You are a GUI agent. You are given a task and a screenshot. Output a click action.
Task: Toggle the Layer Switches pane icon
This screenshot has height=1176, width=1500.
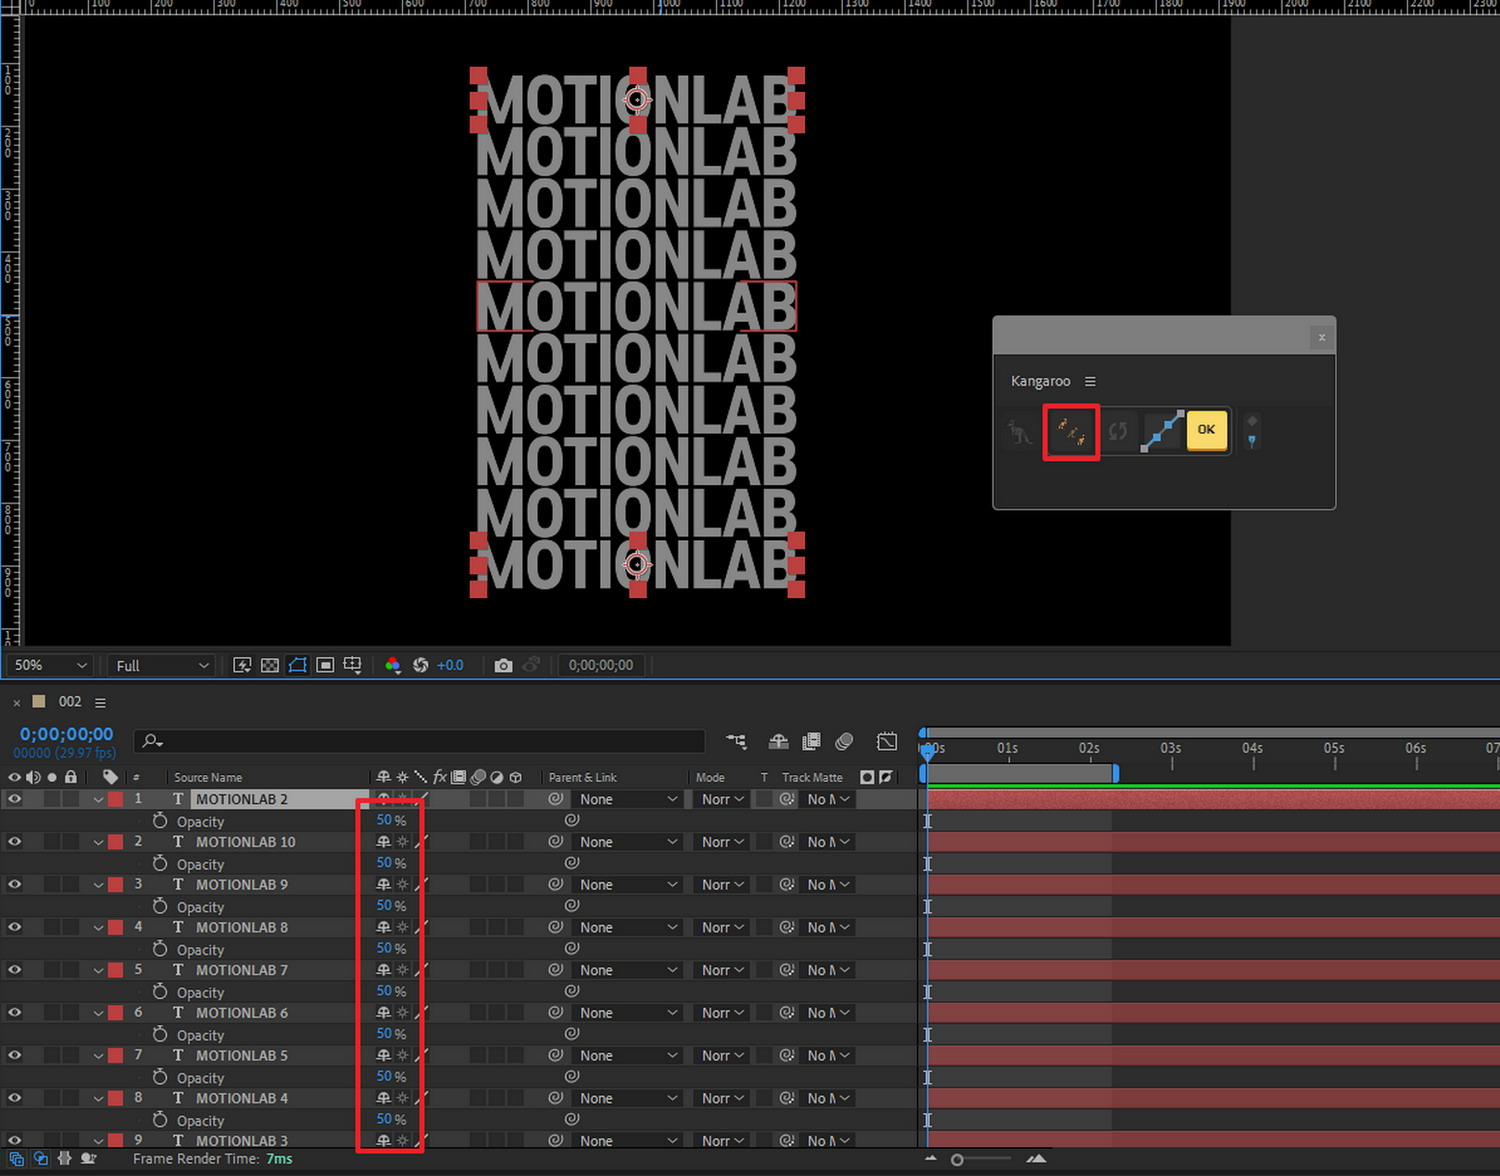coord(17,1159)
